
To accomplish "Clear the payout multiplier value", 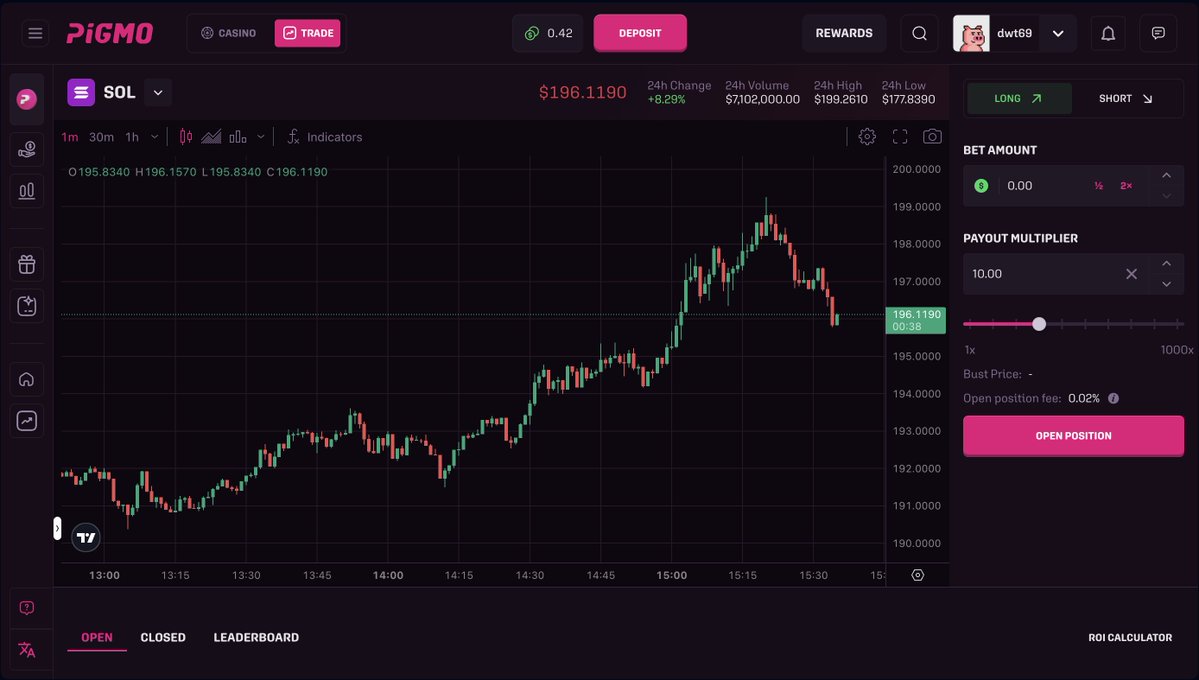I will [1131, 274].
